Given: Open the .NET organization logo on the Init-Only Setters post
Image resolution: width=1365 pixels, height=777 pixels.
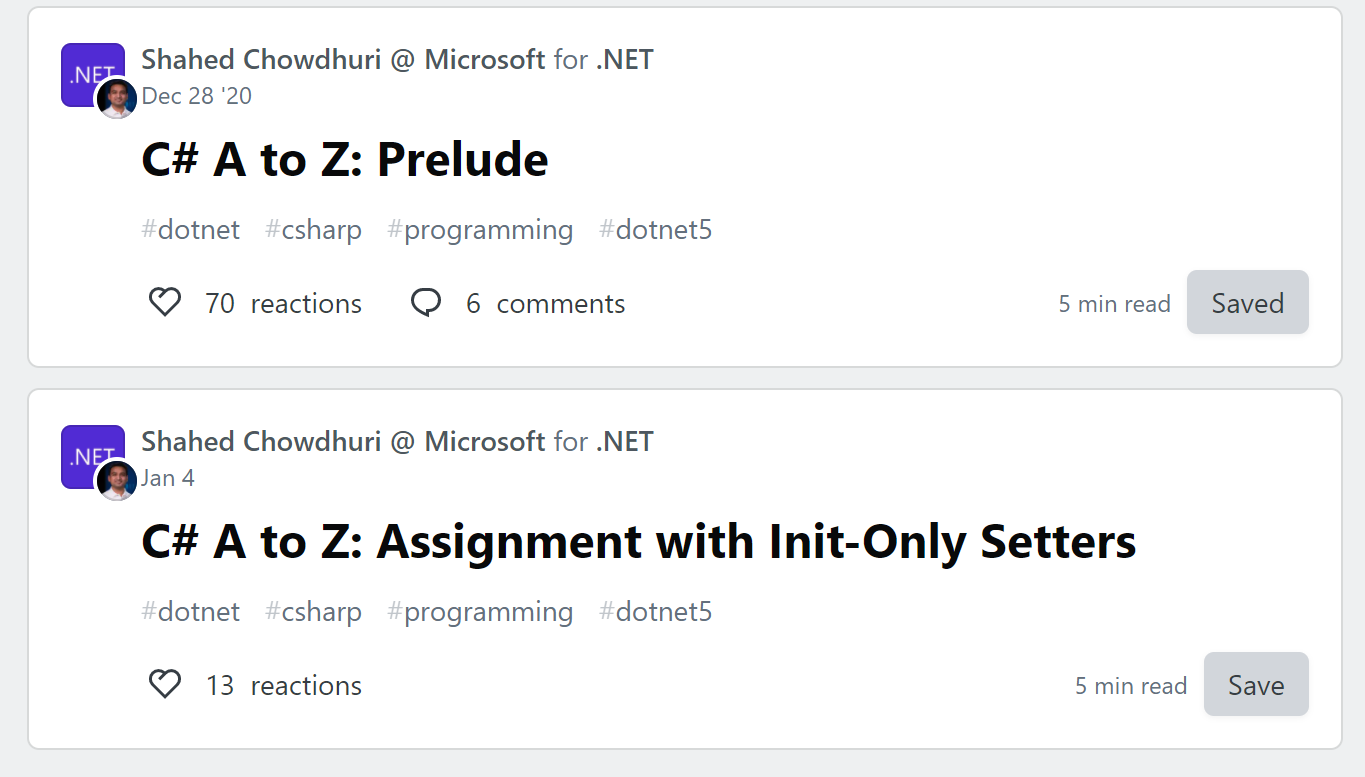Looking at the screenshot, I should click(x=92, y=455).
